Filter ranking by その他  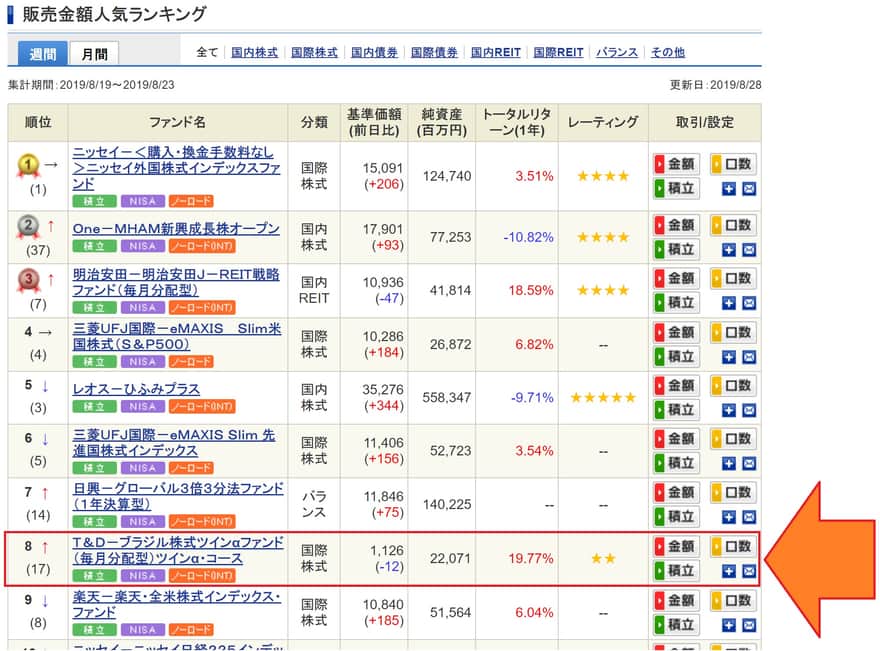(668, 52)
